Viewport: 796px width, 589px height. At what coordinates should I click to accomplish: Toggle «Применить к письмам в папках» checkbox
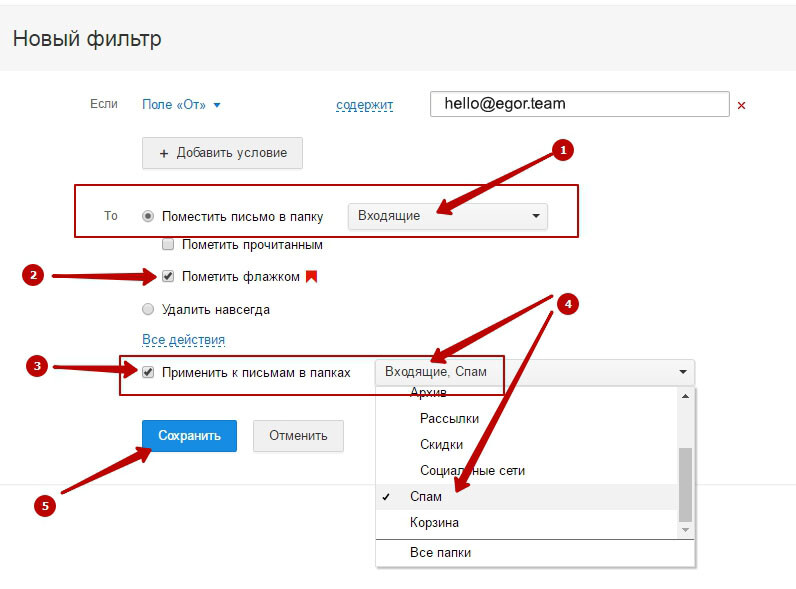pyautogui.click(x=148, y=372)
